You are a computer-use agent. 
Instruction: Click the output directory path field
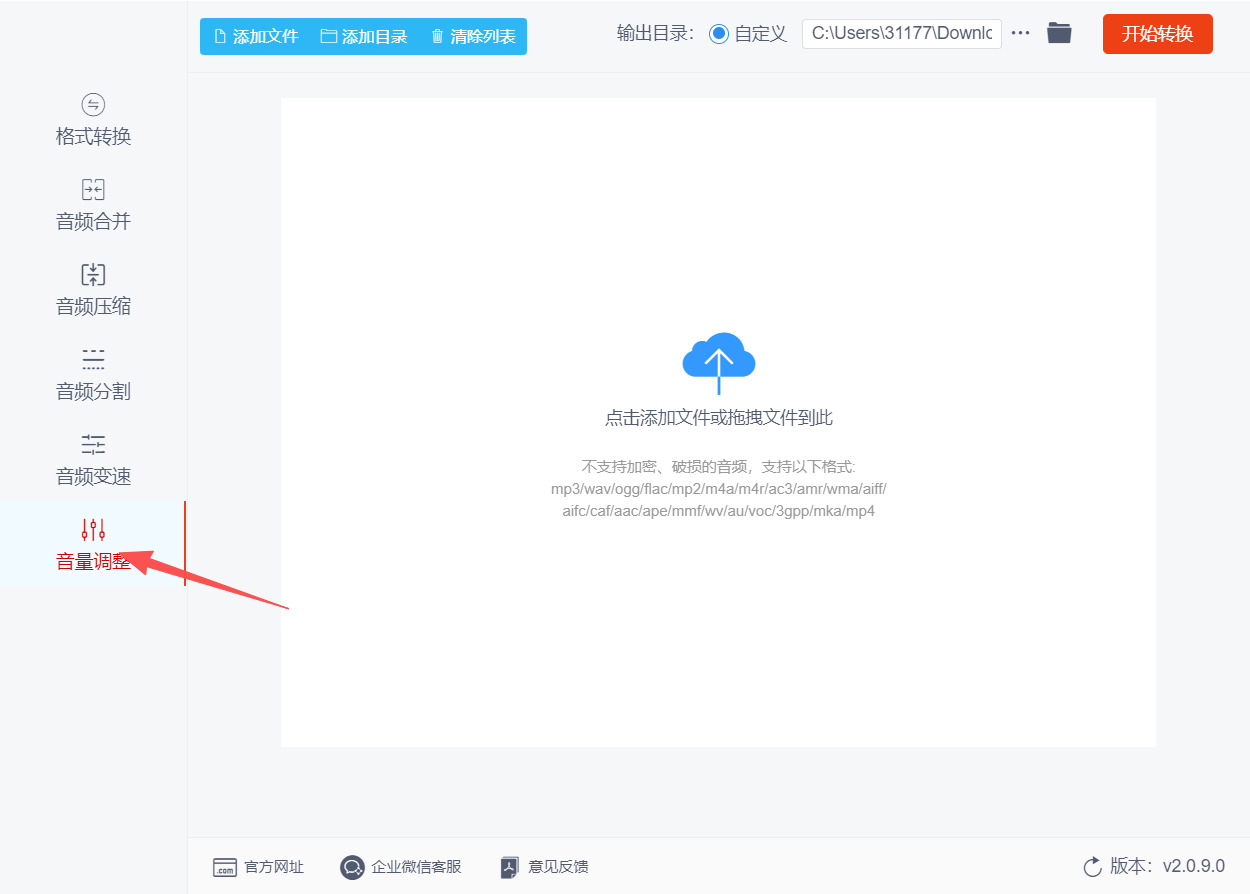[902, 33]
